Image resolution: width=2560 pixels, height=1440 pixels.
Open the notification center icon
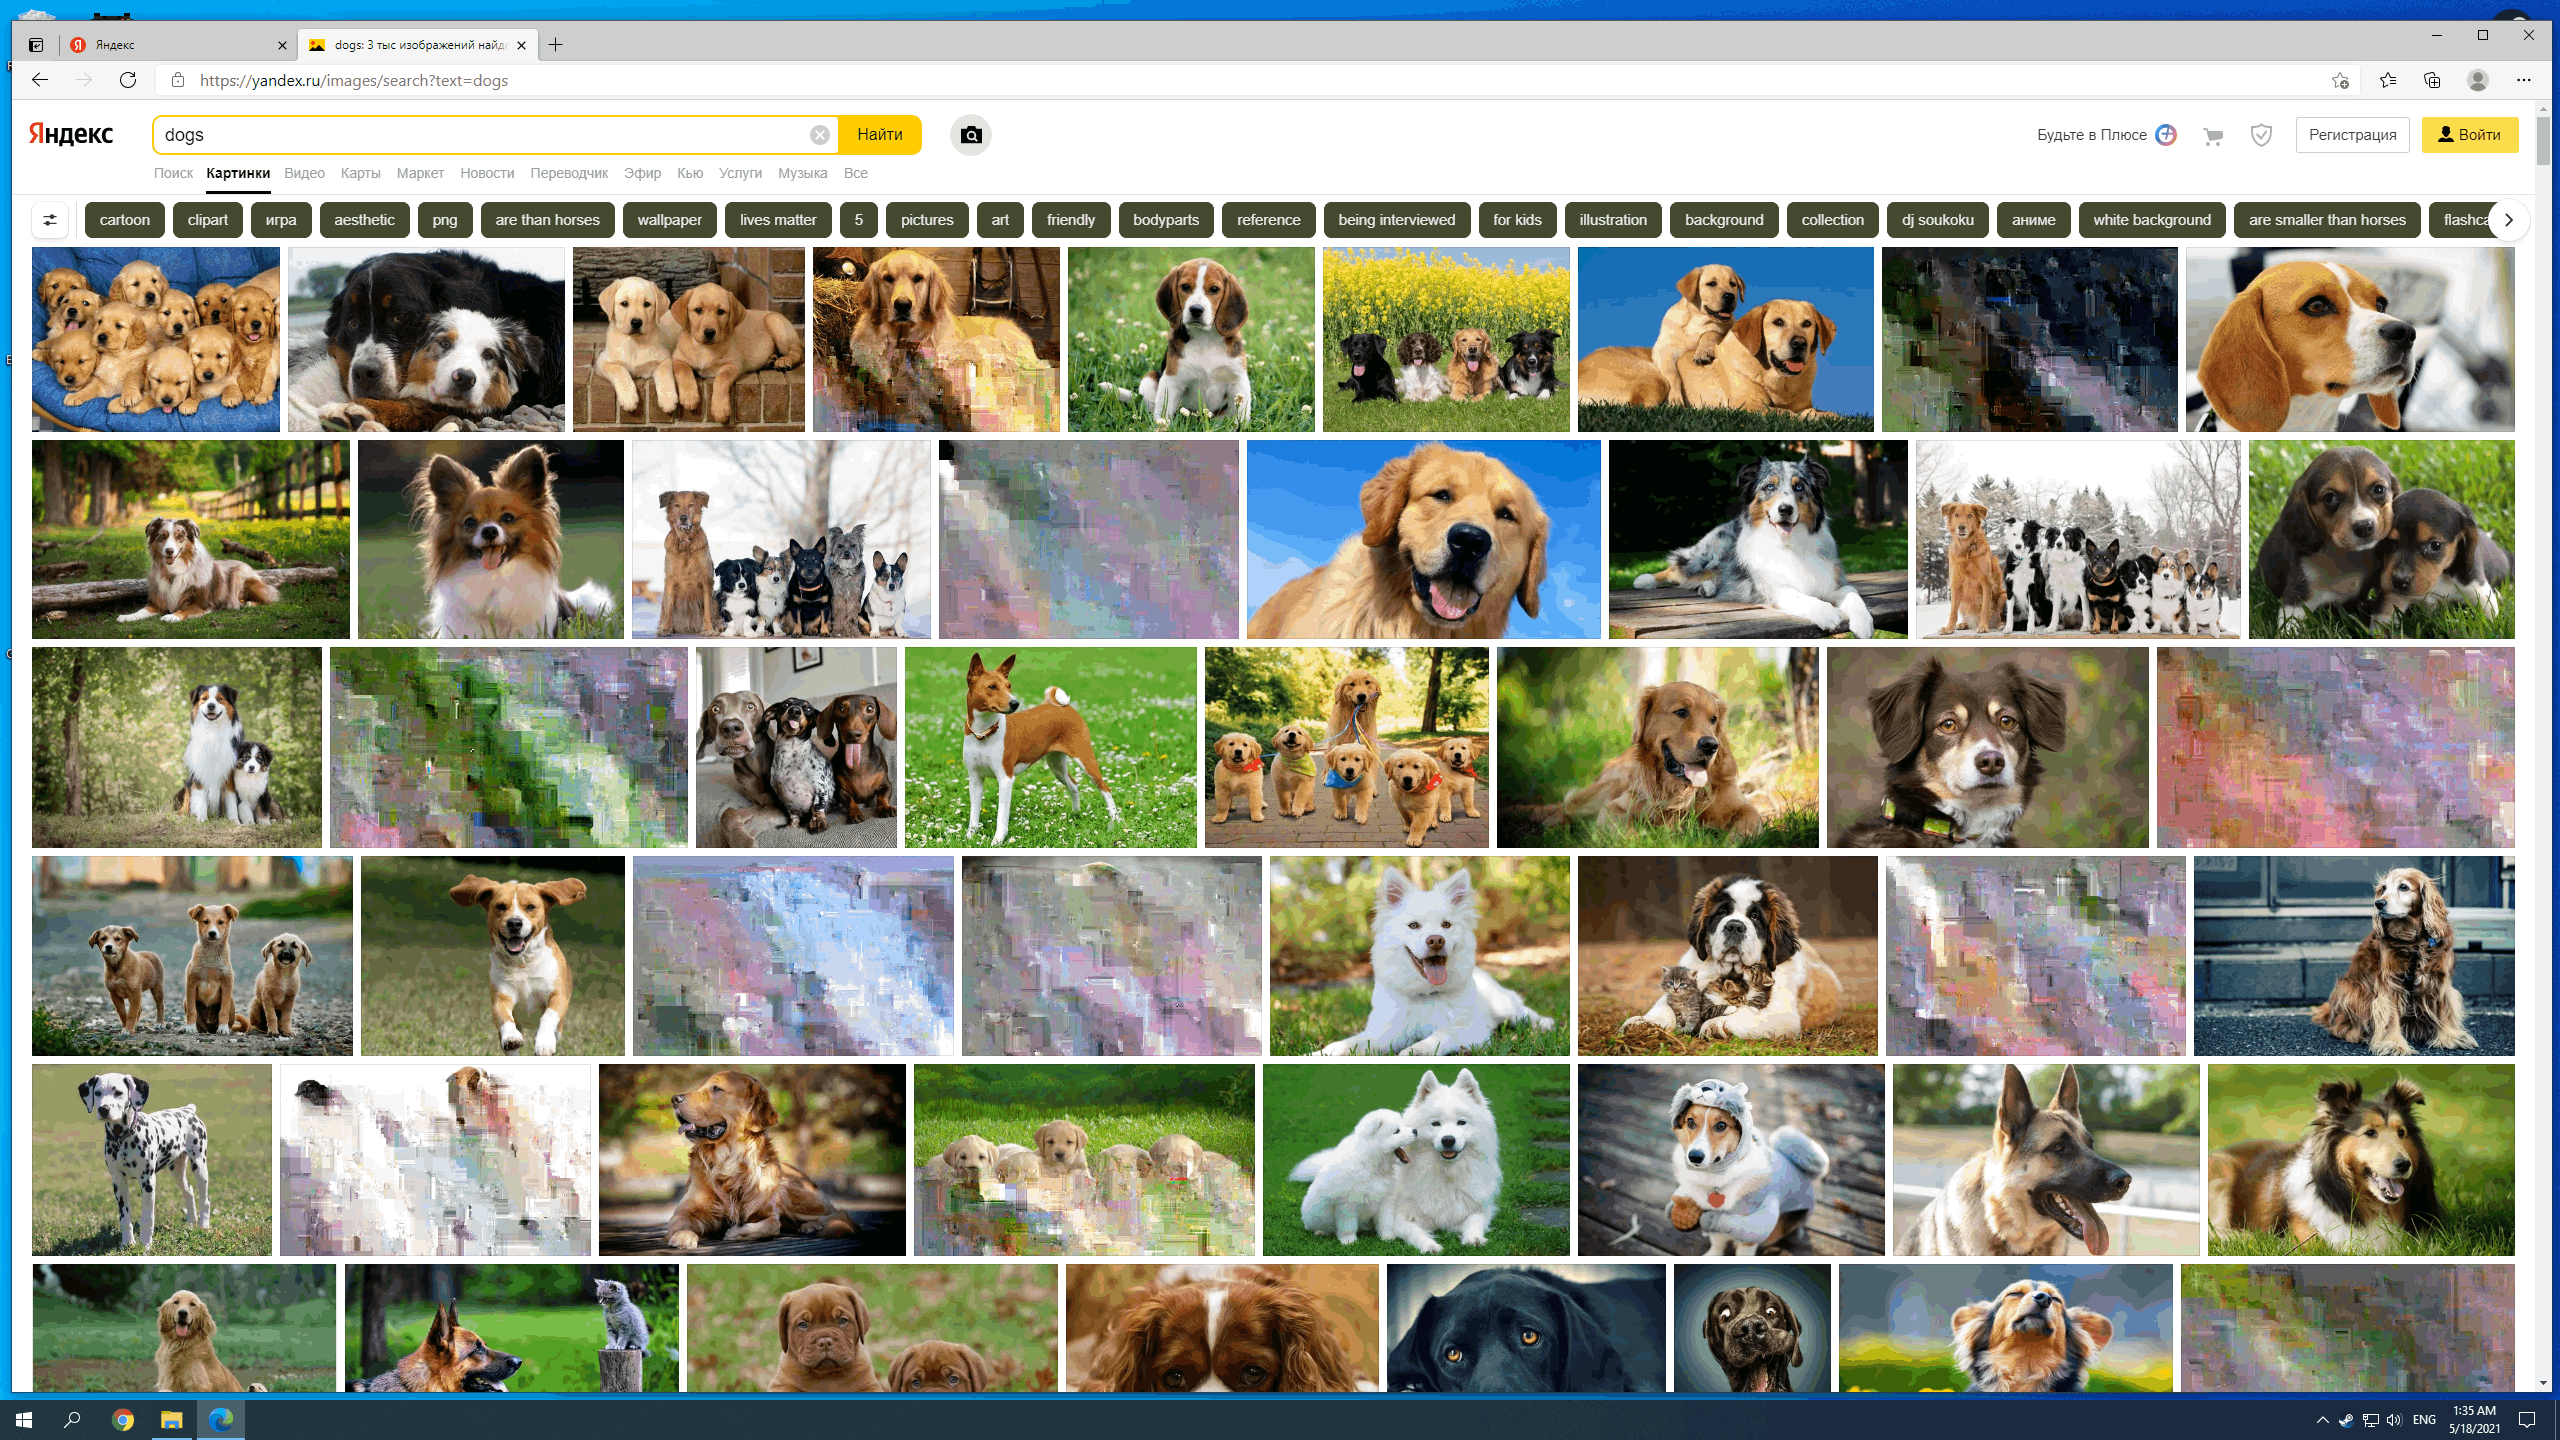(x=2527, y=1420)
